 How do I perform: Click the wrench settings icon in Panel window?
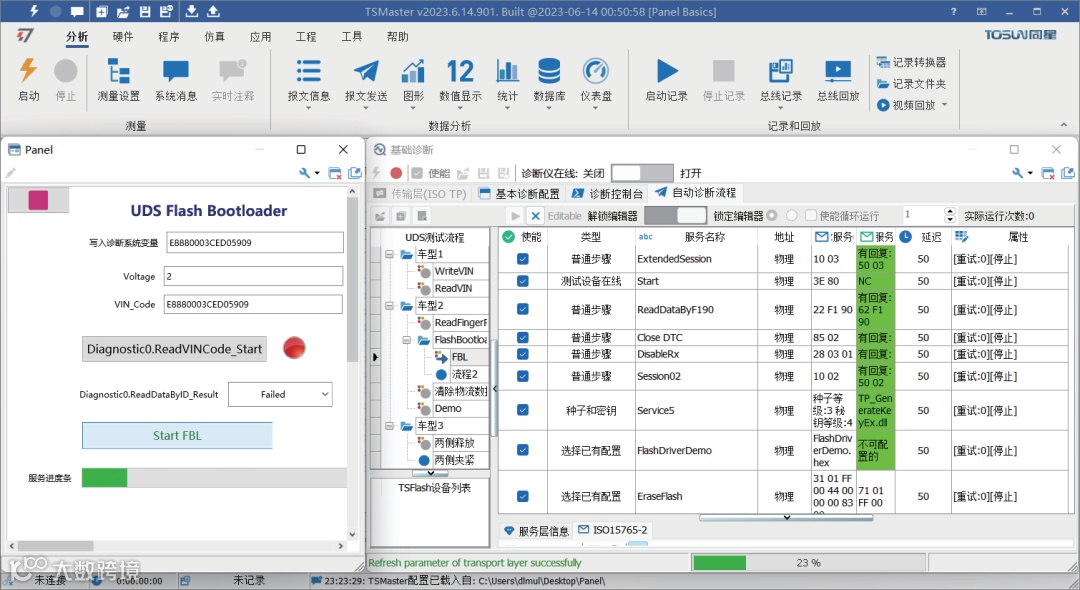[x=304, y=173]
